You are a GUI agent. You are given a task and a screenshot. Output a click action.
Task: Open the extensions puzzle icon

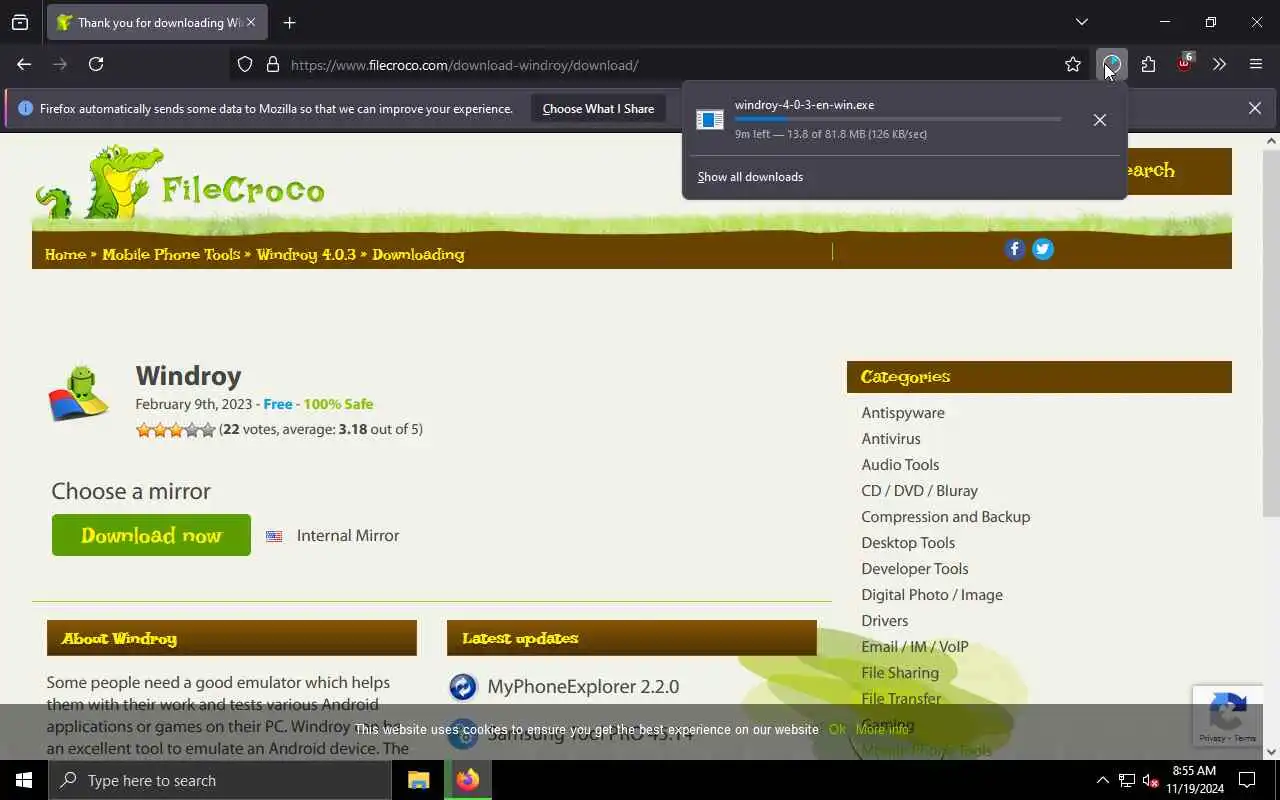coord(1148,65)
